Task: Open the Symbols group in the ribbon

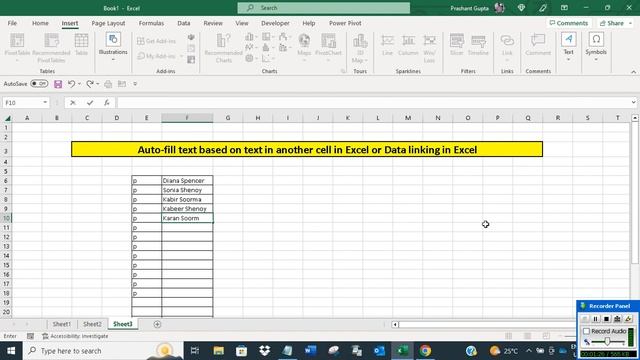Action: point(596,46)
